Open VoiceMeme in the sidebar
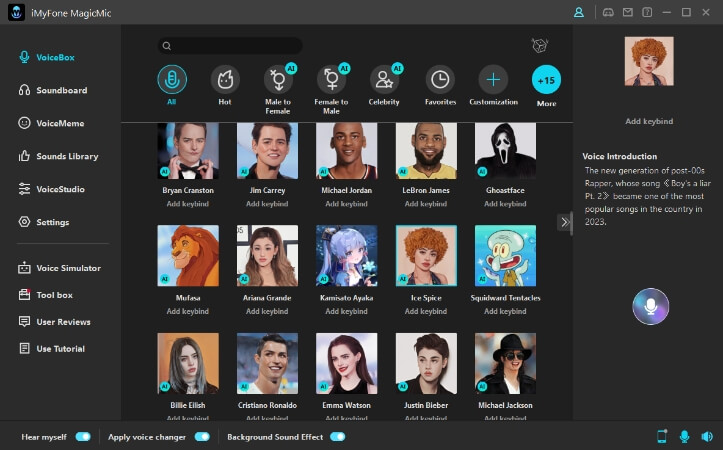Screen dimensions: 723x450 (x=51, y=123)
